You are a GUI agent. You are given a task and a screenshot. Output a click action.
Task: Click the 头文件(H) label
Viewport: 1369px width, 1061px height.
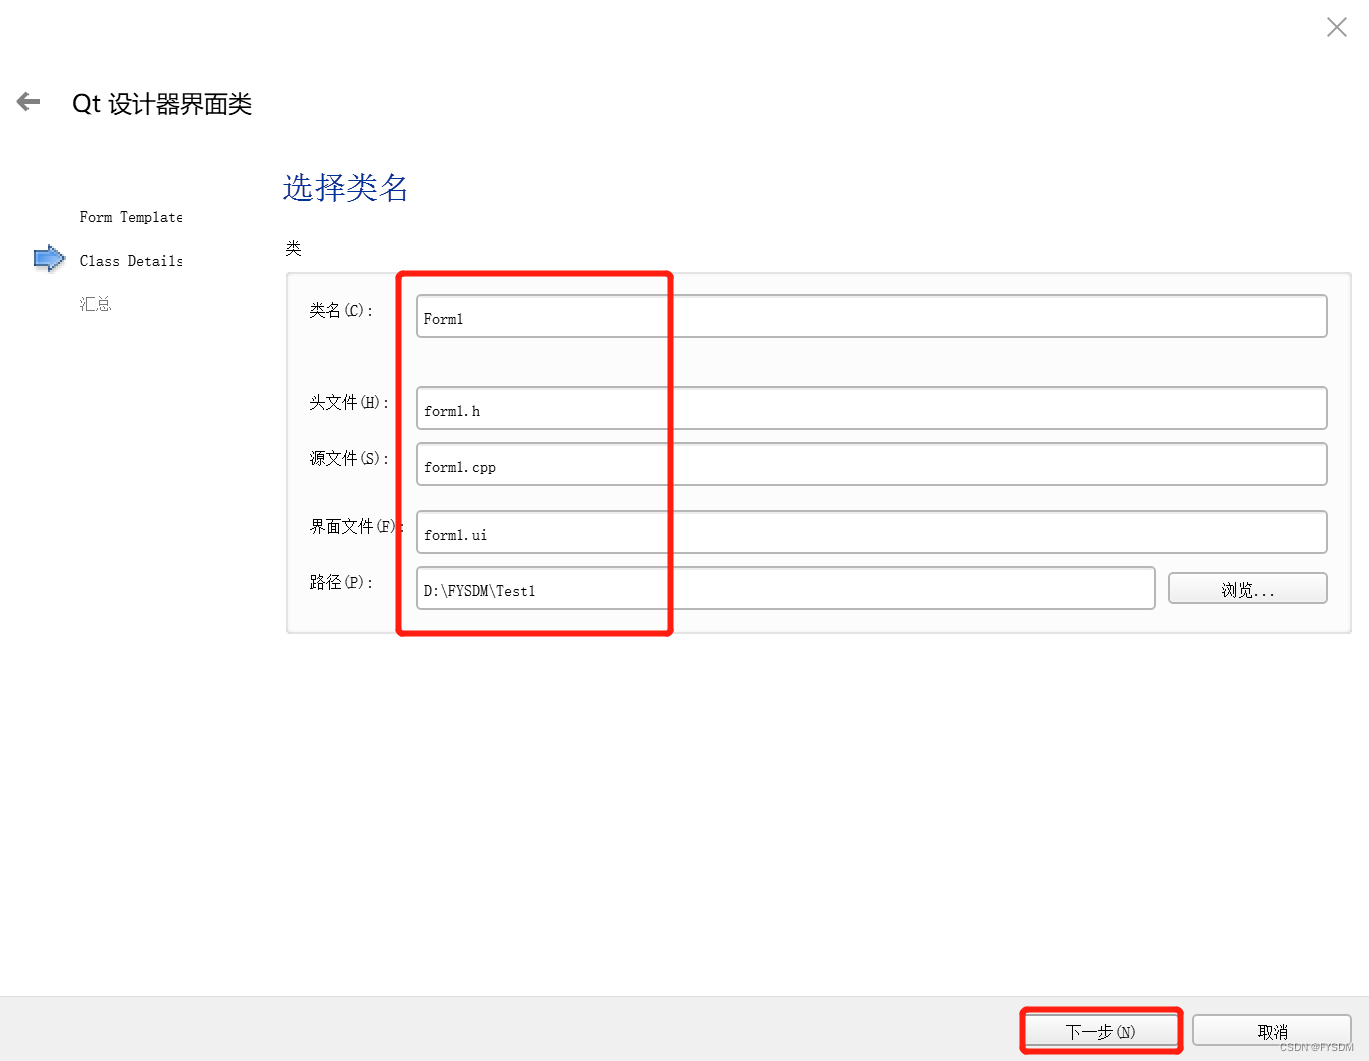349,403
